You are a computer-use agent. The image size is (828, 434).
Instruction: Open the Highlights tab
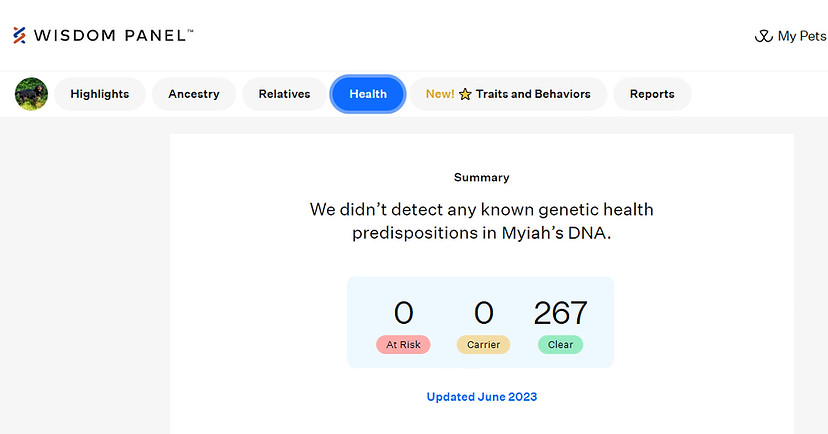[100, 94]
